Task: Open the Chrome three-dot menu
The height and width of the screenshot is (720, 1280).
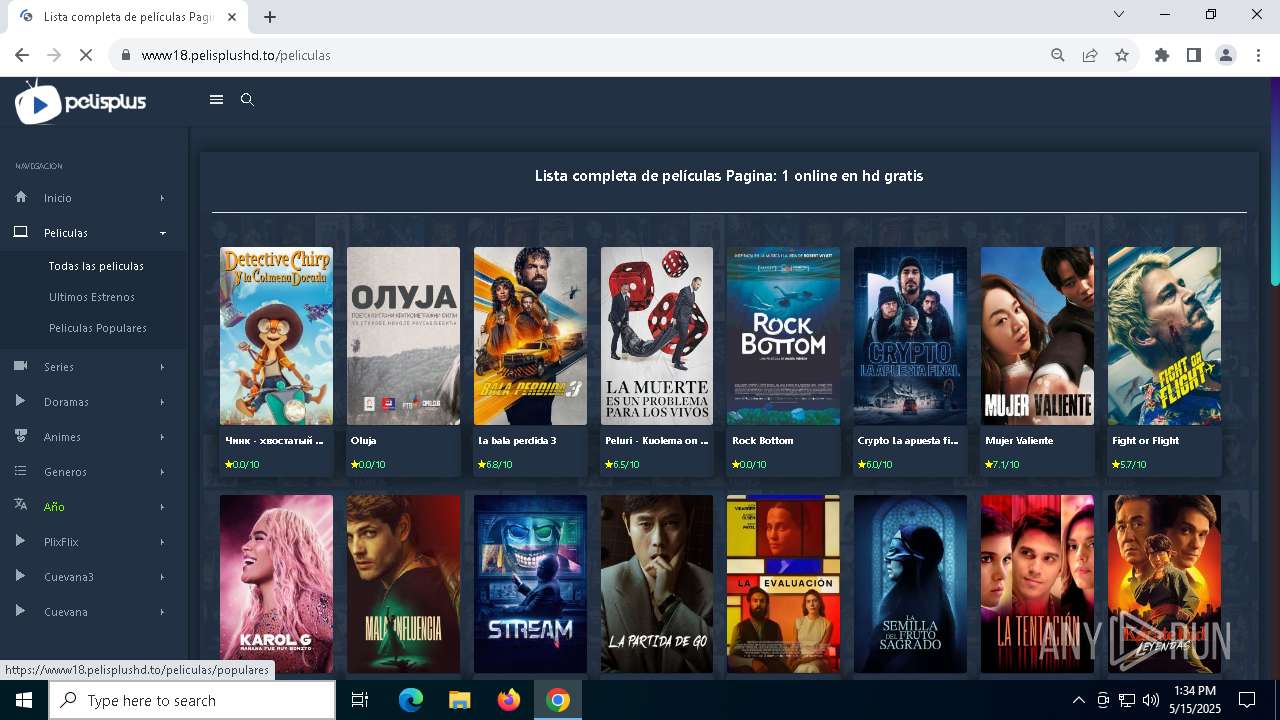Action: coord(1258,55)
